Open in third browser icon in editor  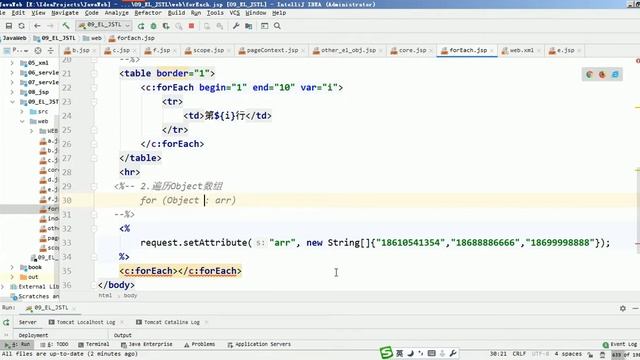tap(615, 74)
